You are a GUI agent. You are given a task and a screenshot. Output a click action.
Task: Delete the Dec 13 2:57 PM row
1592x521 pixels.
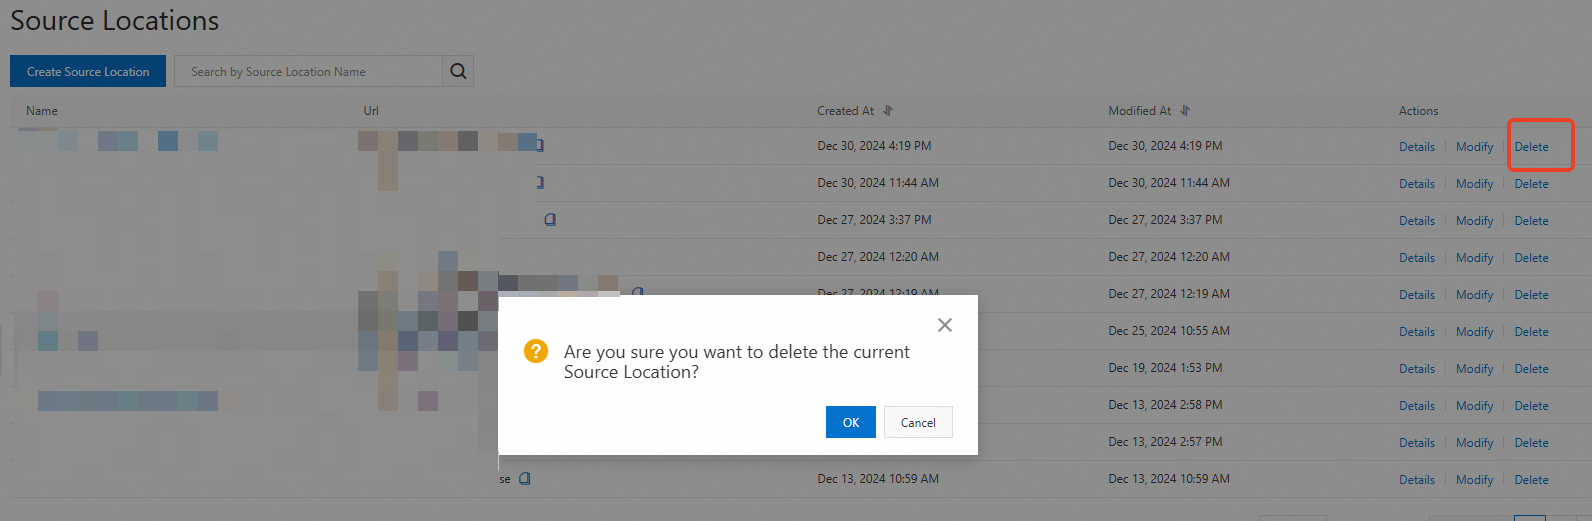(x=1531, y=443)
